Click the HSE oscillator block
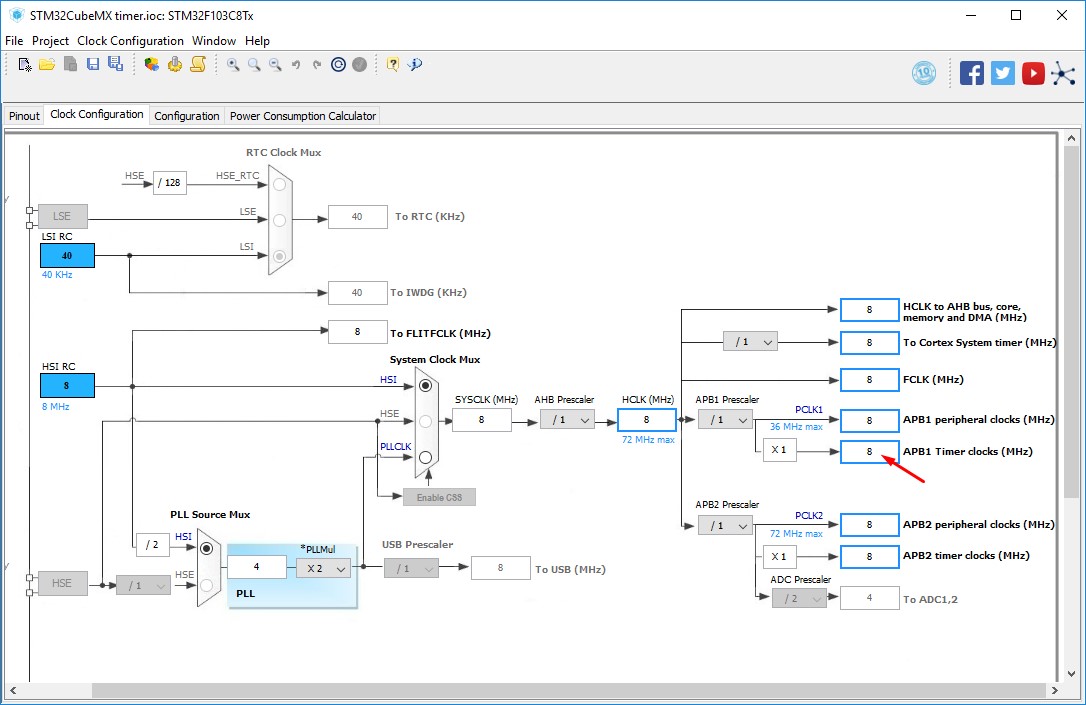 click(x=62, y=583)
